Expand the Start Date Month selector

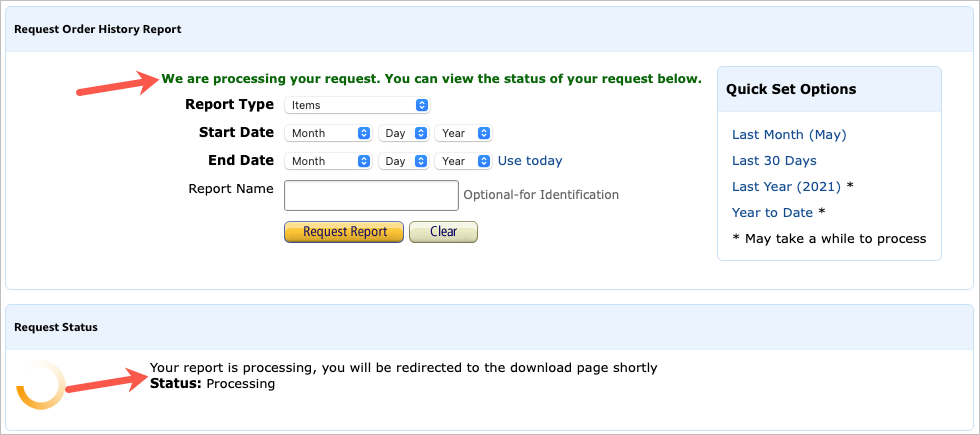point(329,133)
